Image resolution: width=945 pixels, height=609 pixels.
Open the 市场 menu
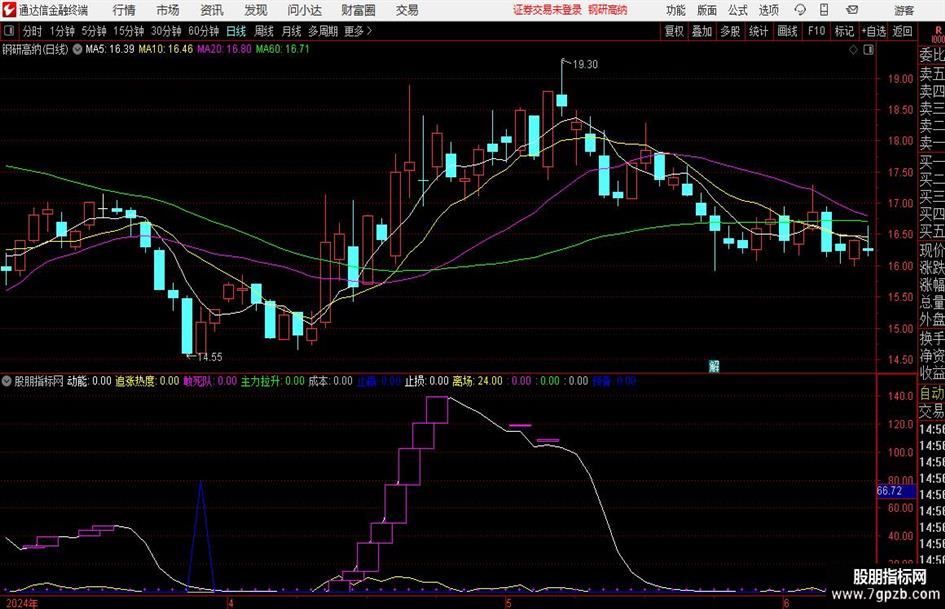168,10
